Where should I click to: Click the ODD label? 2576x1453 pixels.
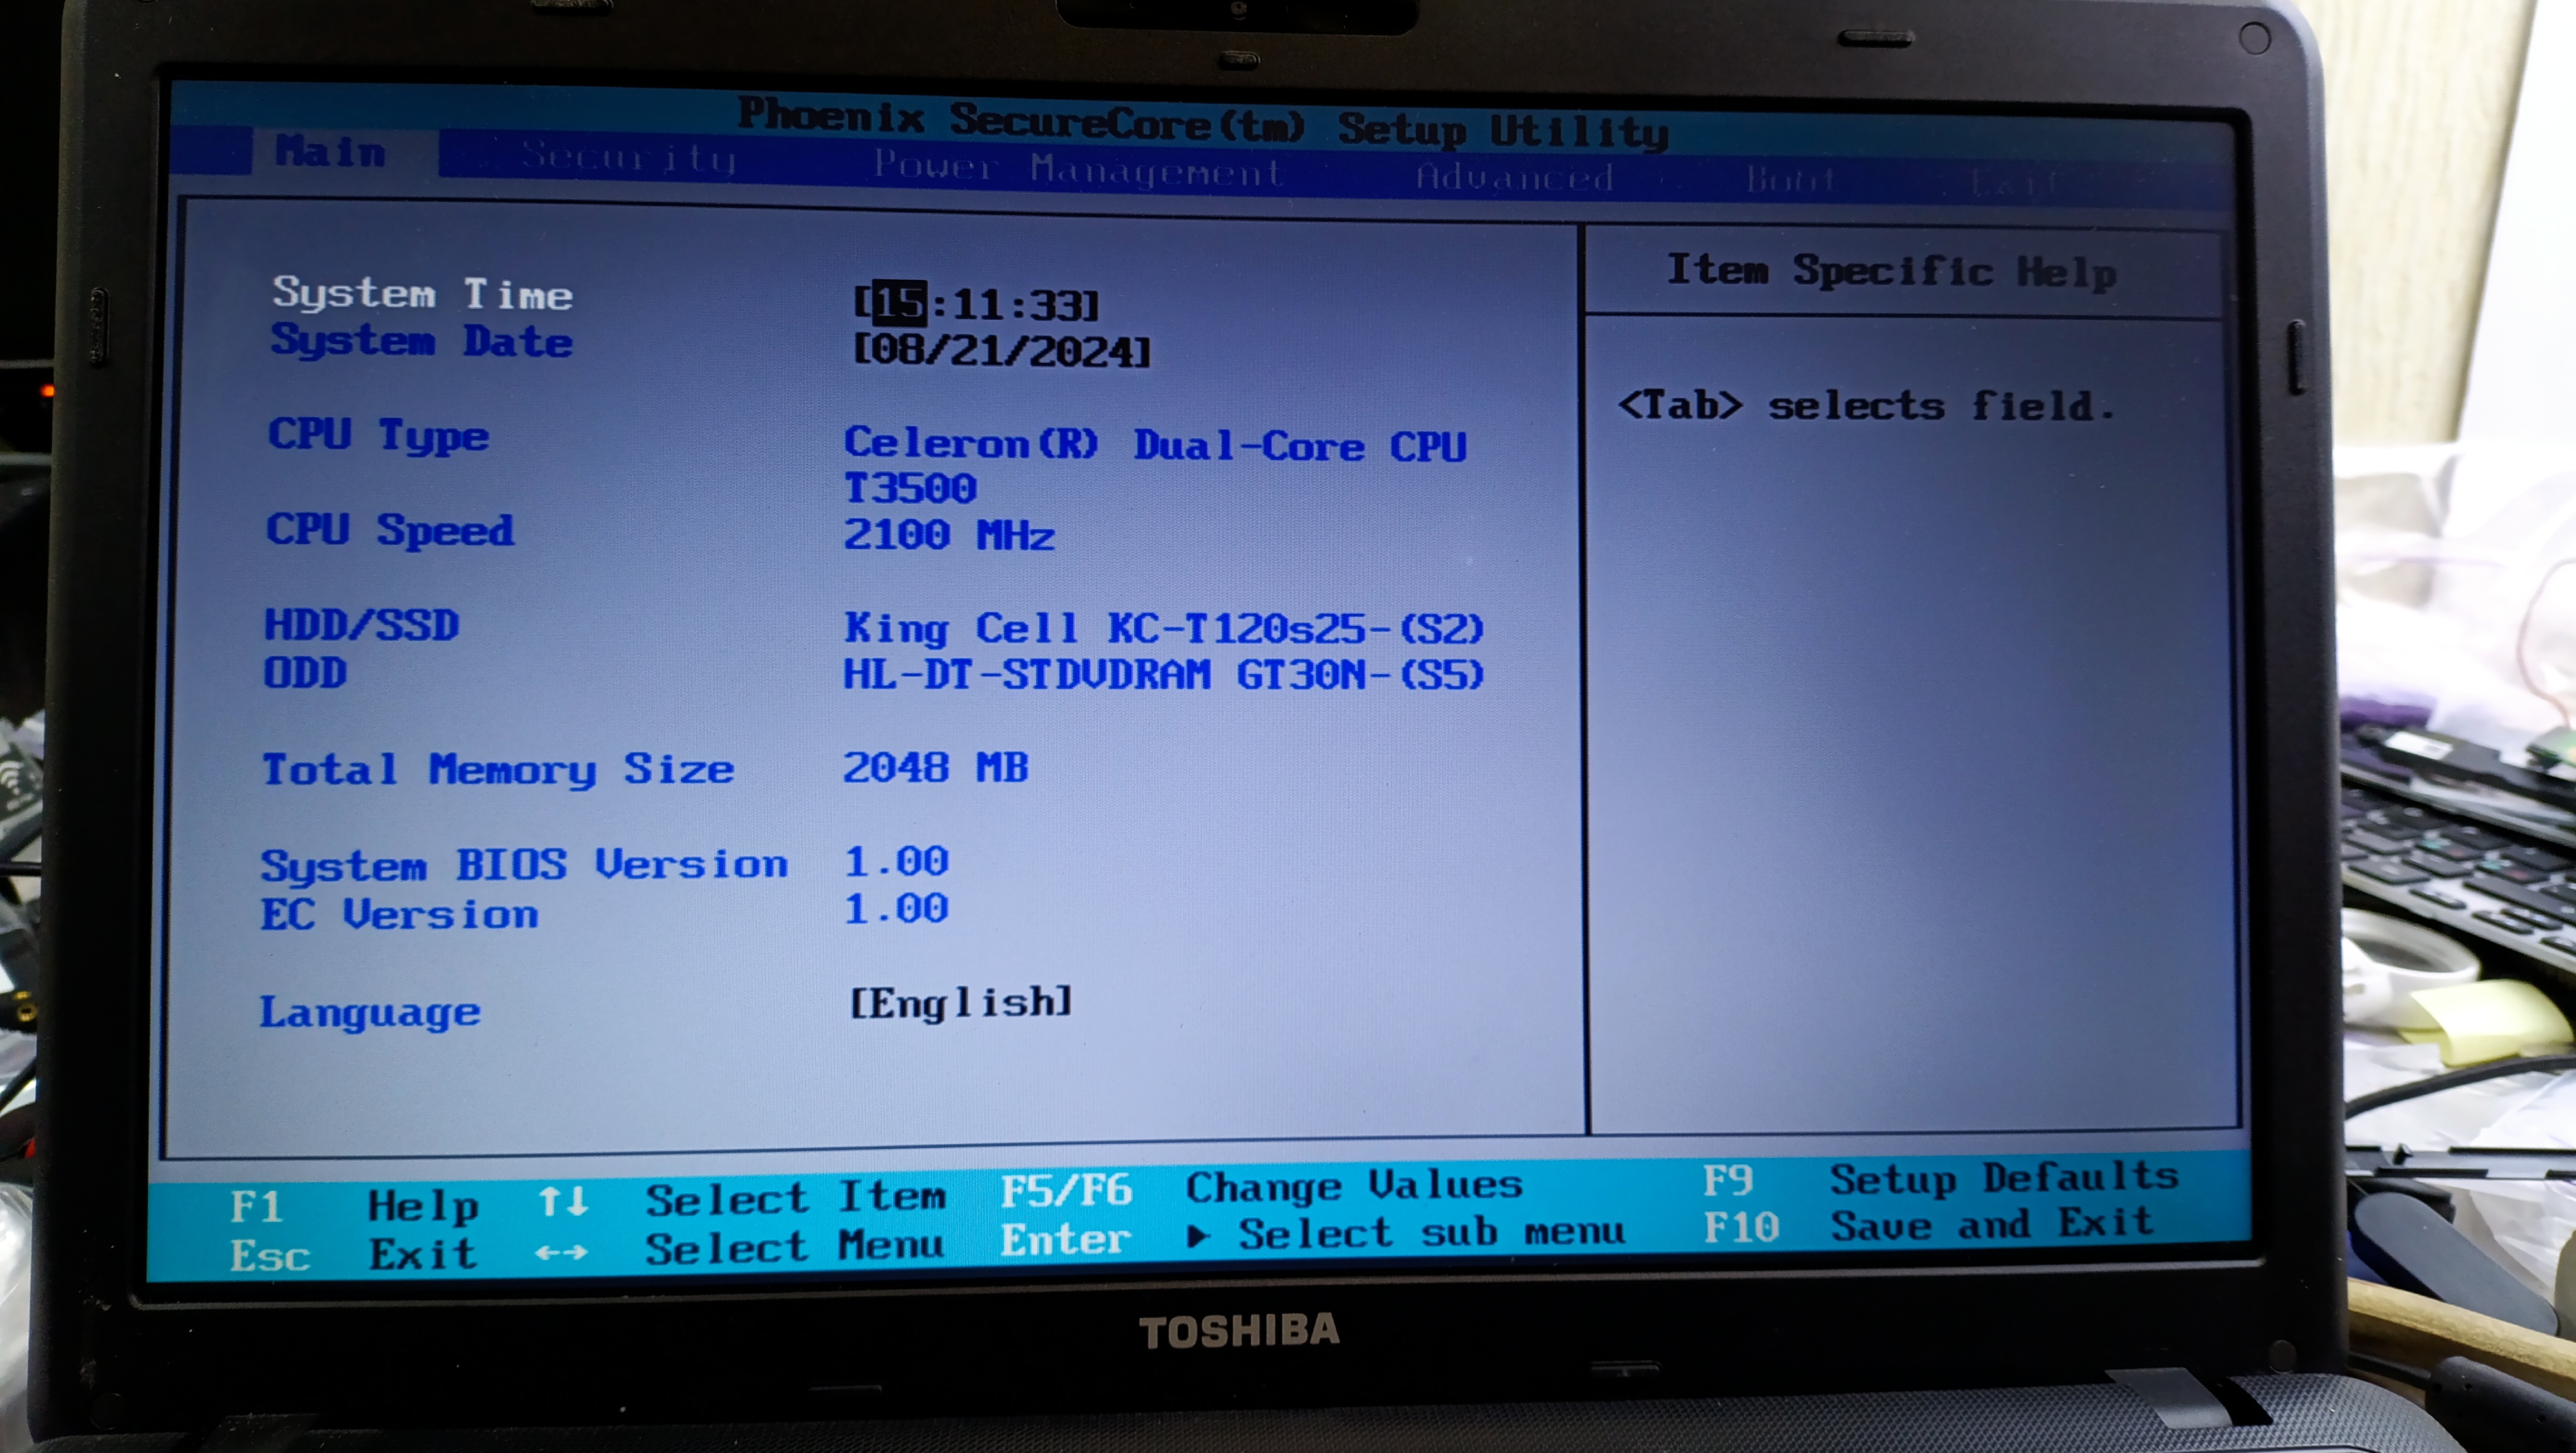pos(305,673)
